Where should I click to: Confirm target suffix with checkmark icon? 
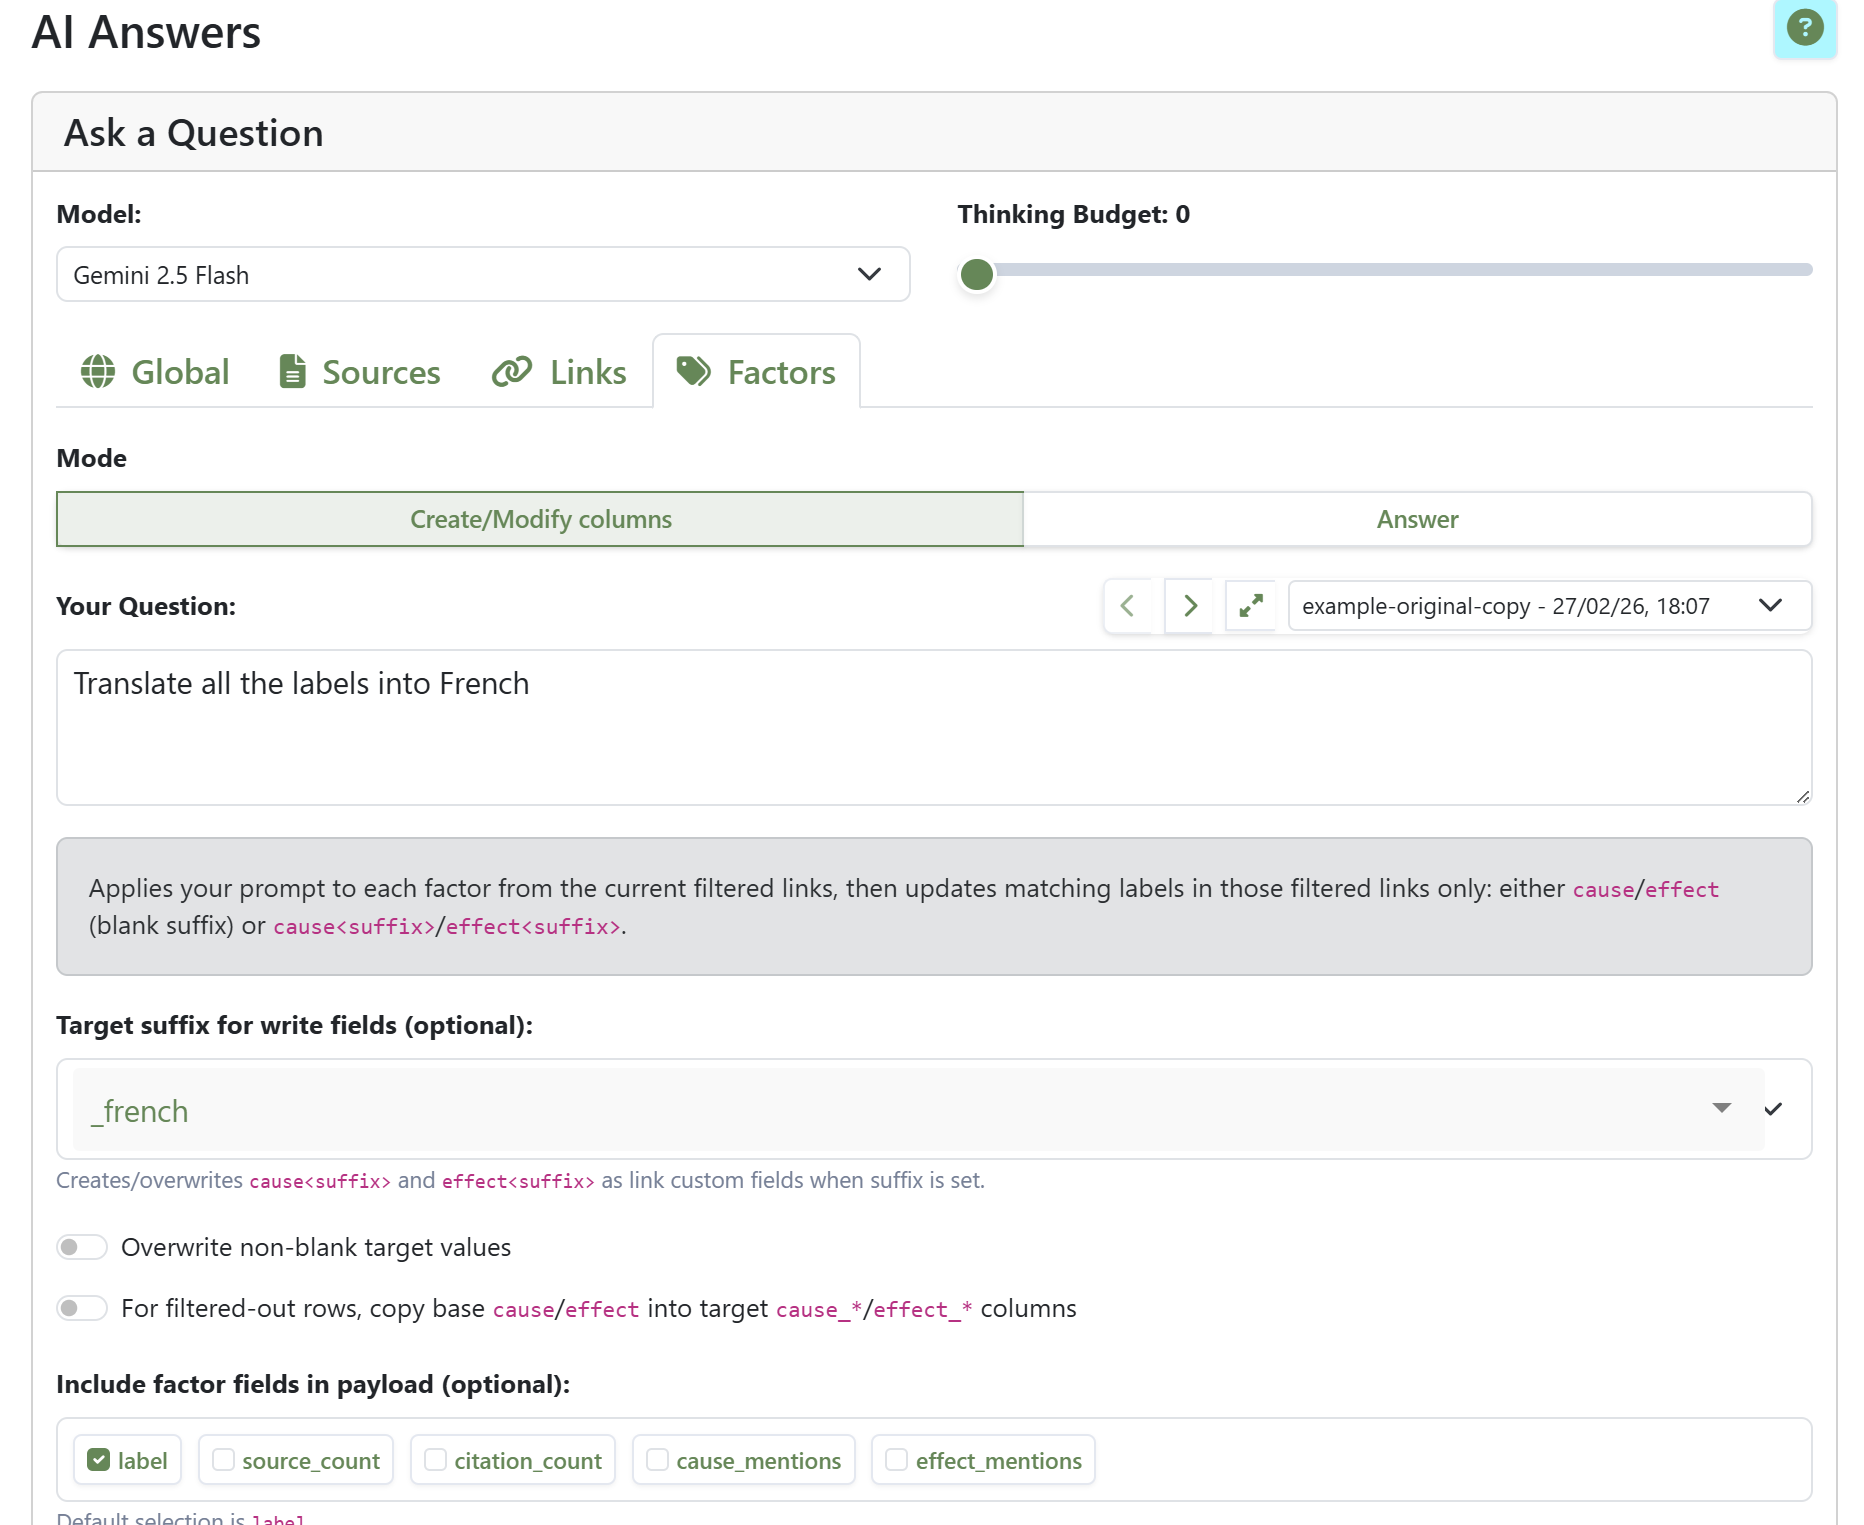point(1773,1109)
